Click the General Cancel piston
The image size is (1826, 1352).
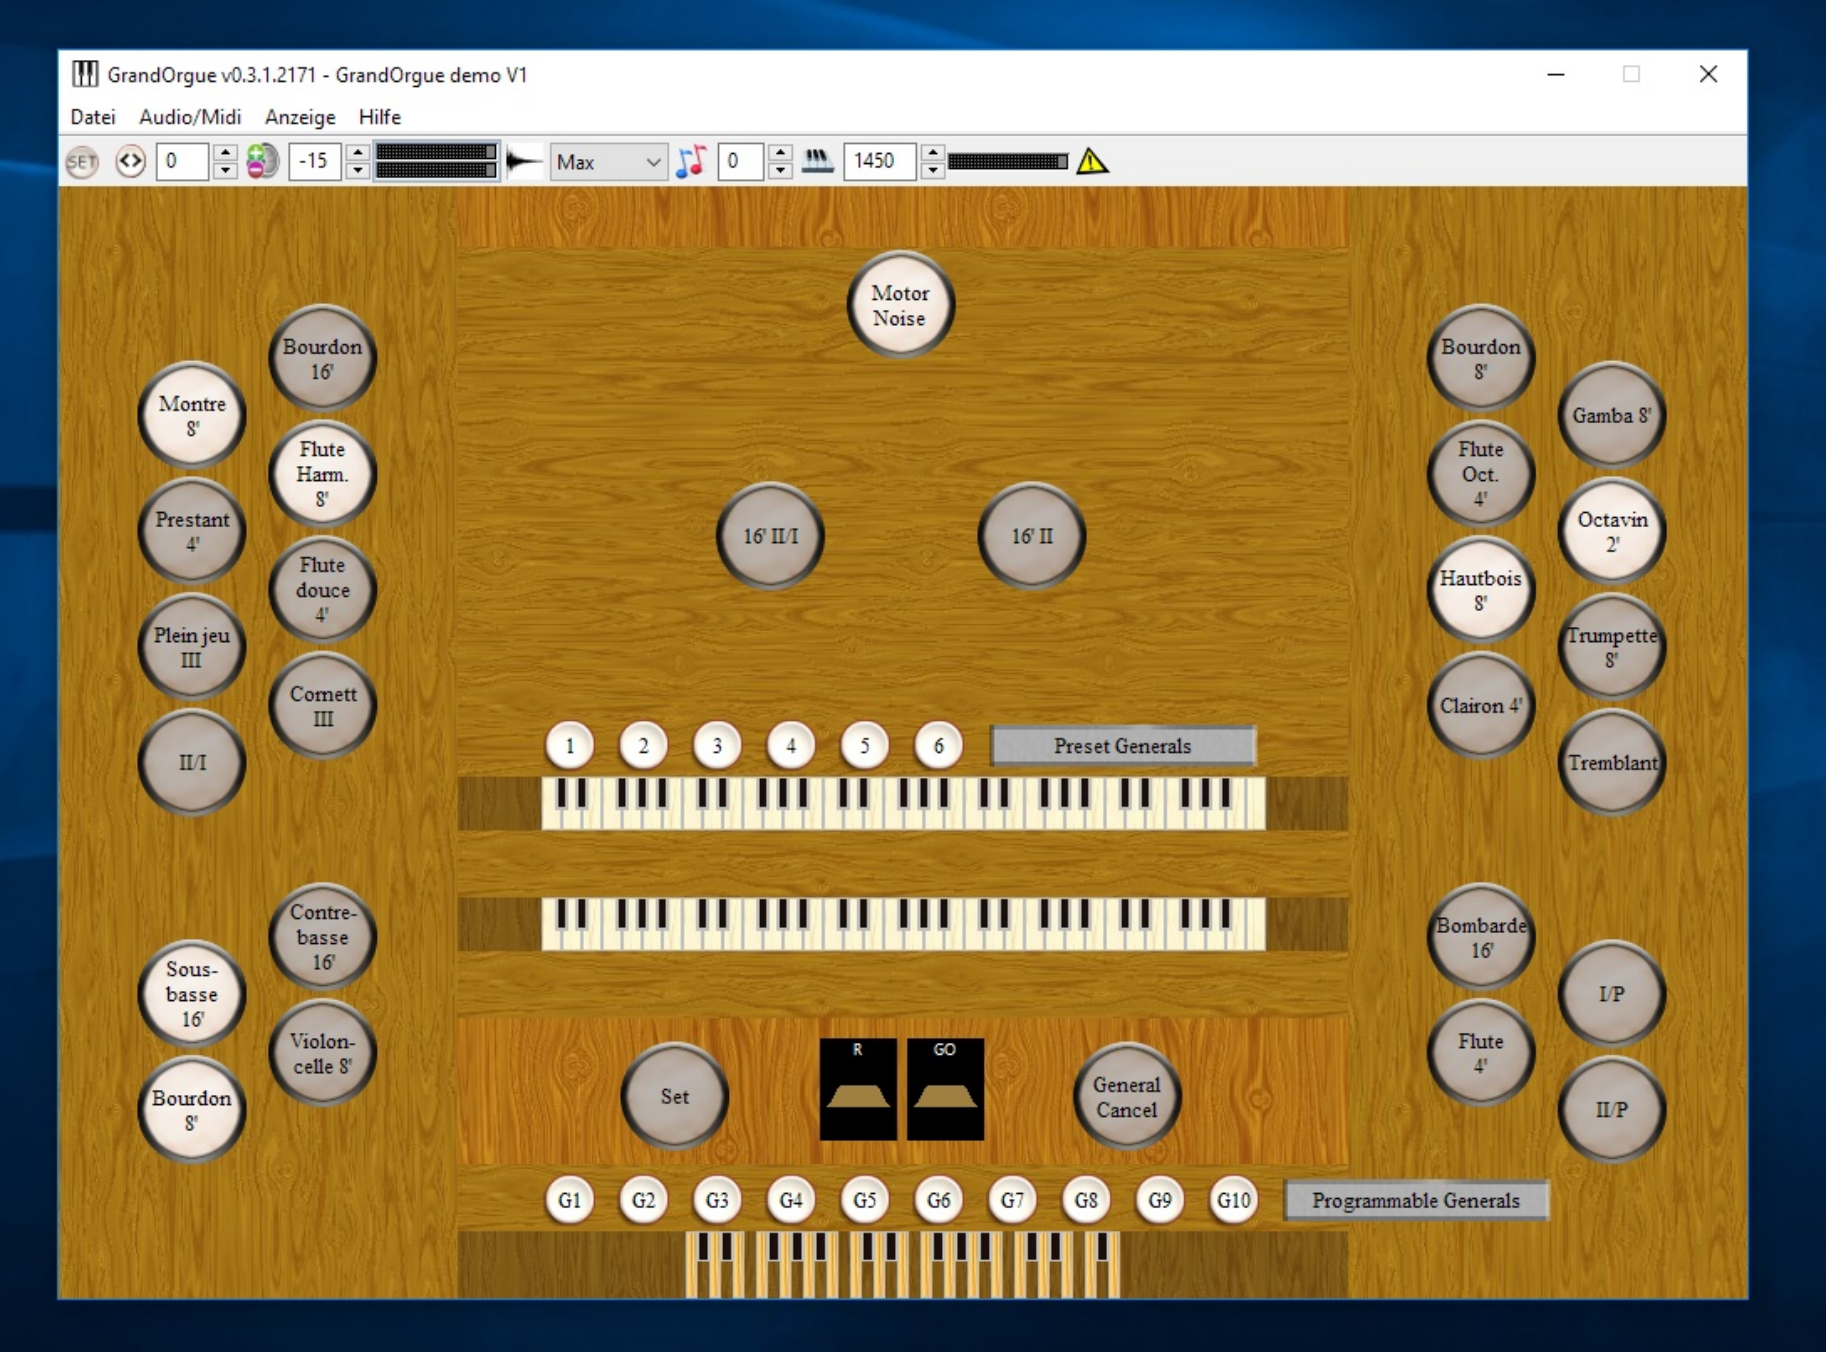1127,1096
